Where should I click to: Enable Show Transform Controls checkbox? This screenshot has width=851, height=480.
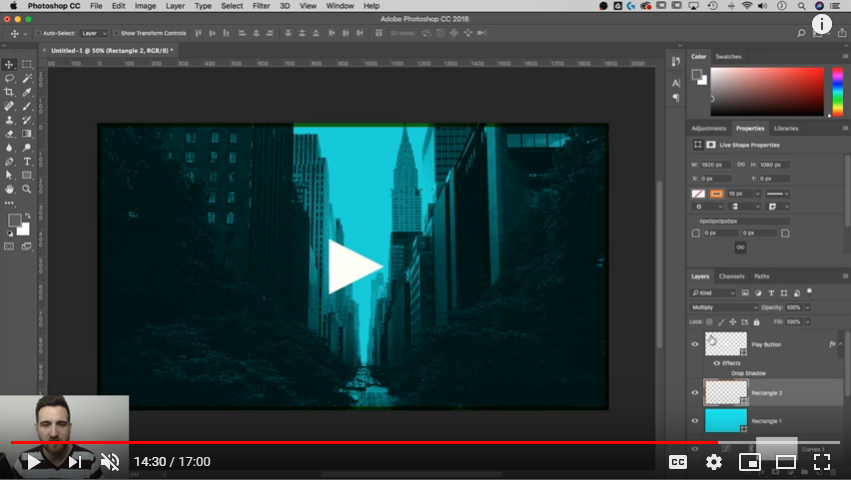(116, 33)
